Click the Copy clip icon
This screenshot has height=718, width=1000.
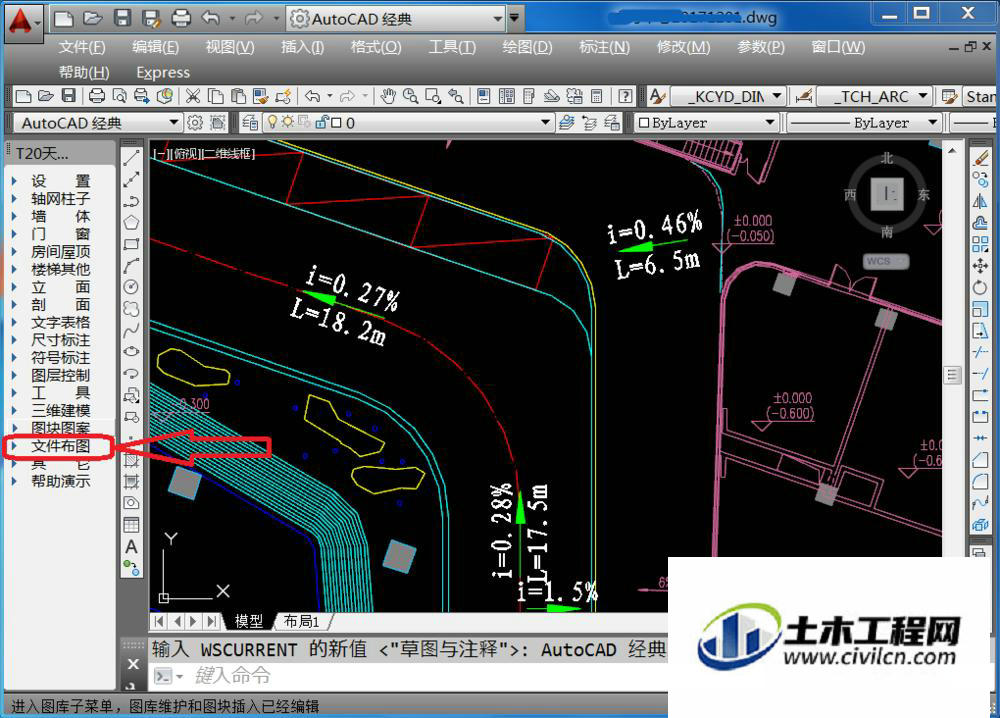pos(216,96)
